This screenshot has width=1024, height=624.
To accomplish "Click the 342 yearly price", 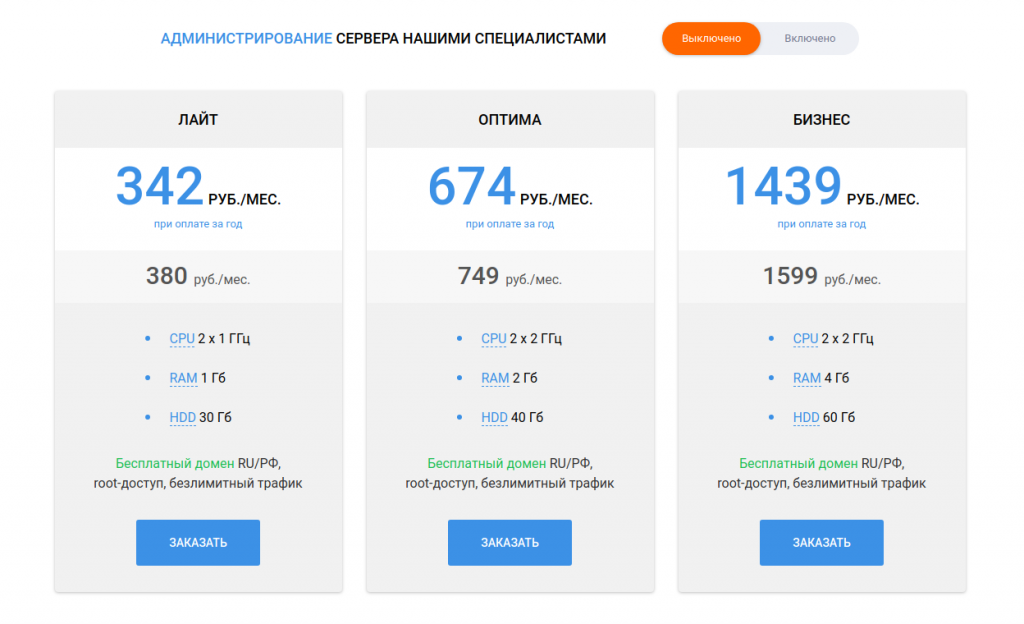I will click(x=159, y=186).
